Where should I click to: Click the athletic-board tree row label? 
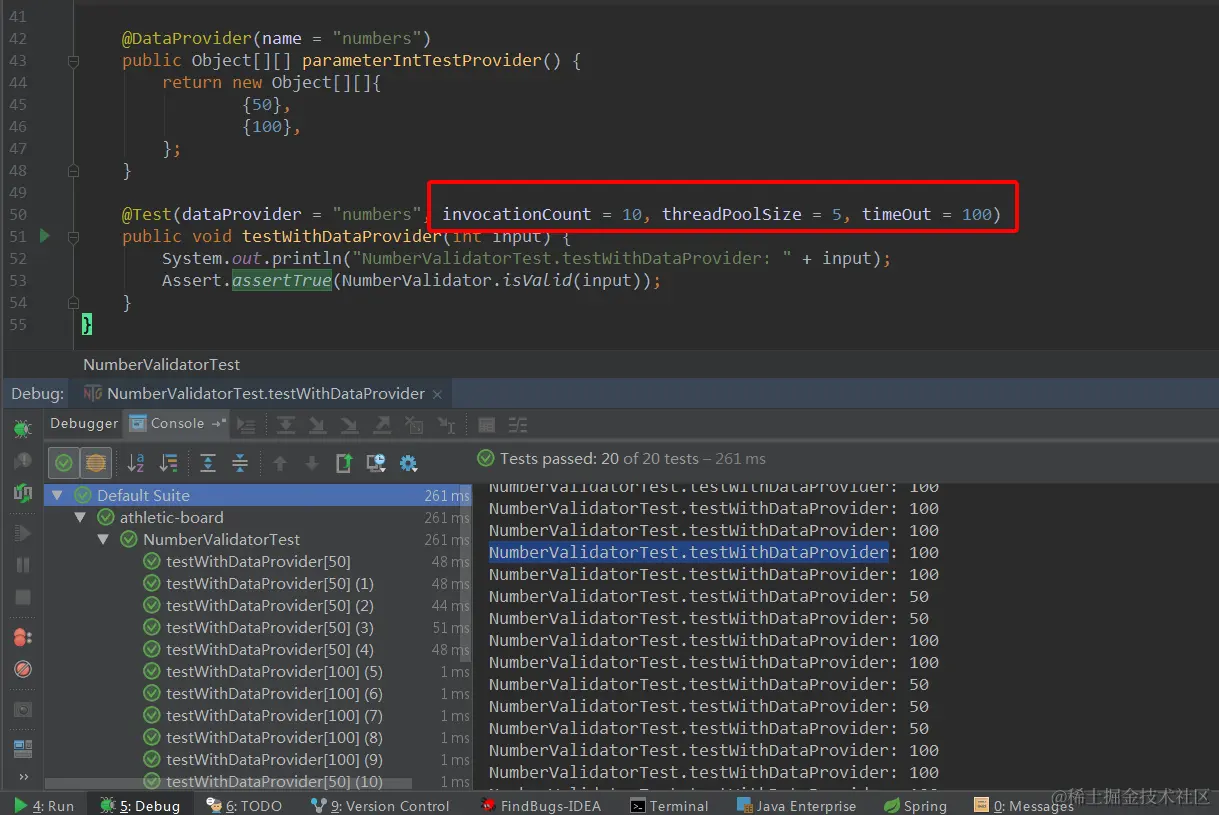[171, 517]
